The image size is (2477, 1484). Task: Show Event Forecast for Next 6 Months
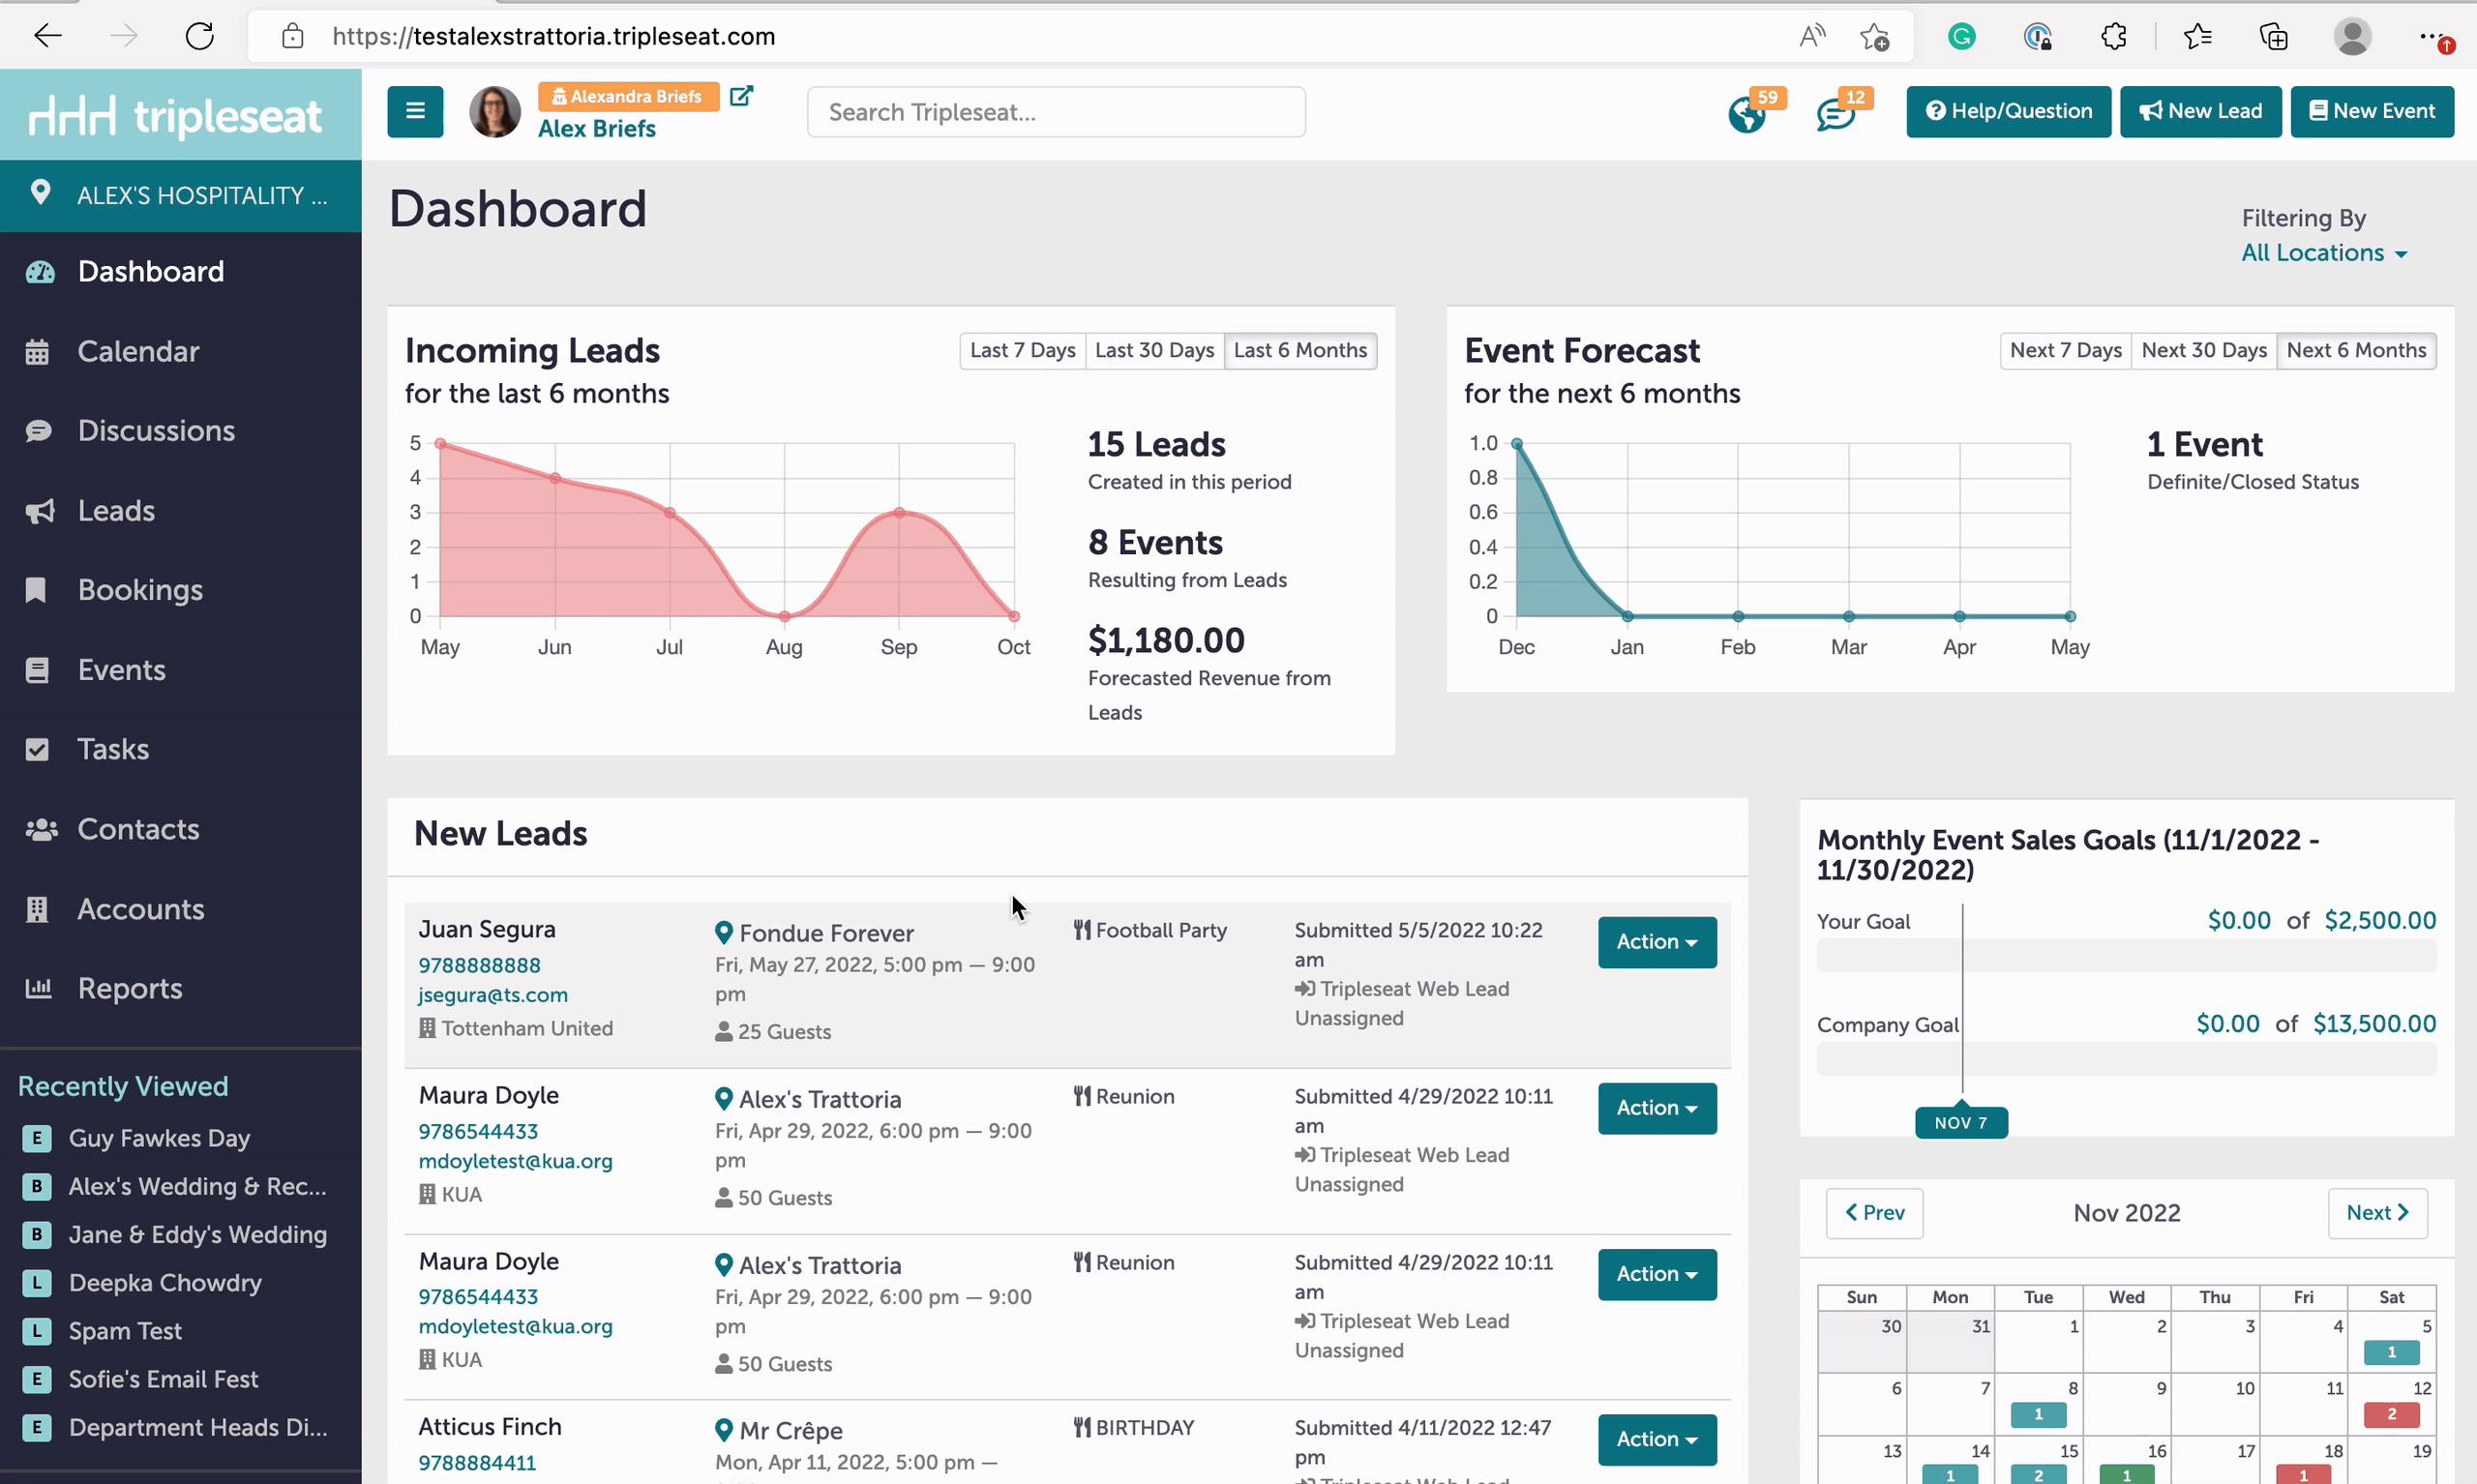(x=2356, y=350)
